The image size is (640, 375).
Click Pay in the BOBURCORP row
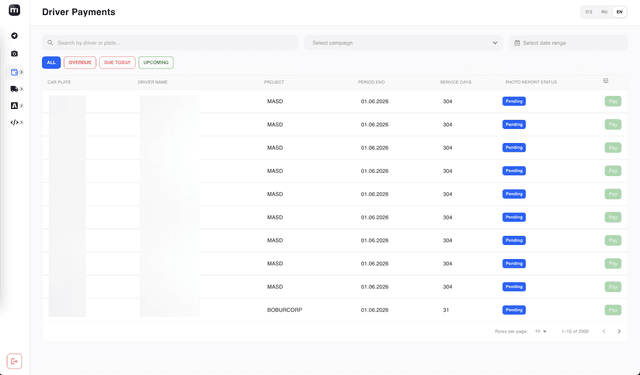[x=613, y=310]
